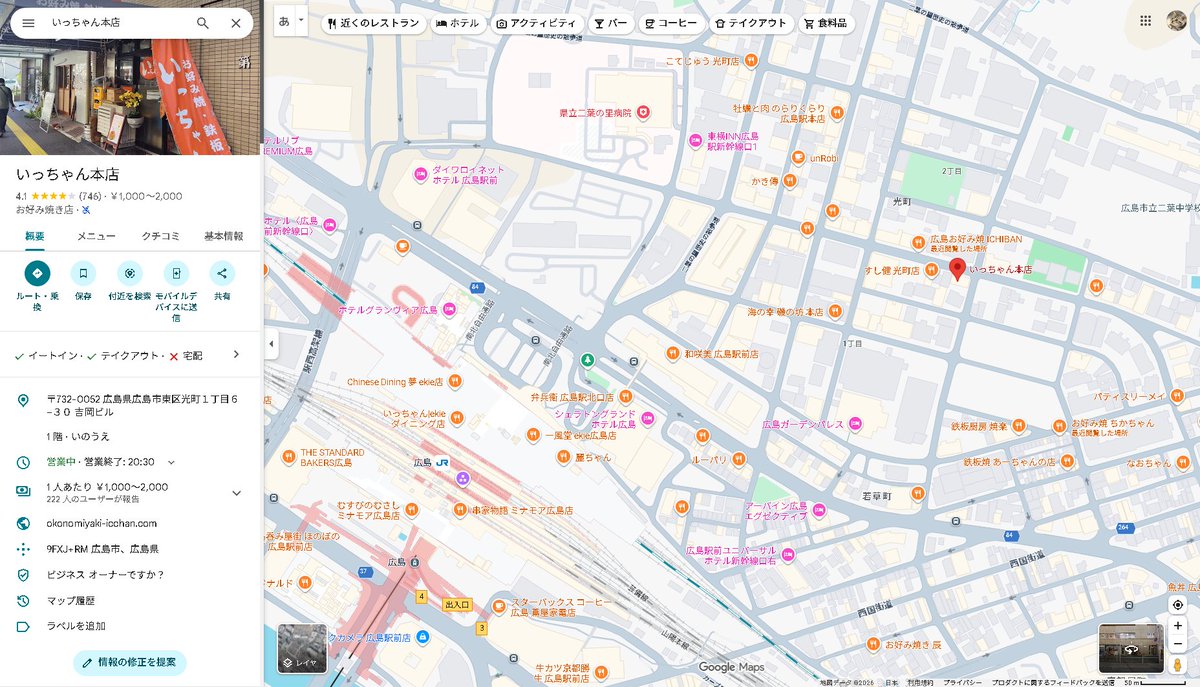Open the account profile avatar

pos(1177,20)
